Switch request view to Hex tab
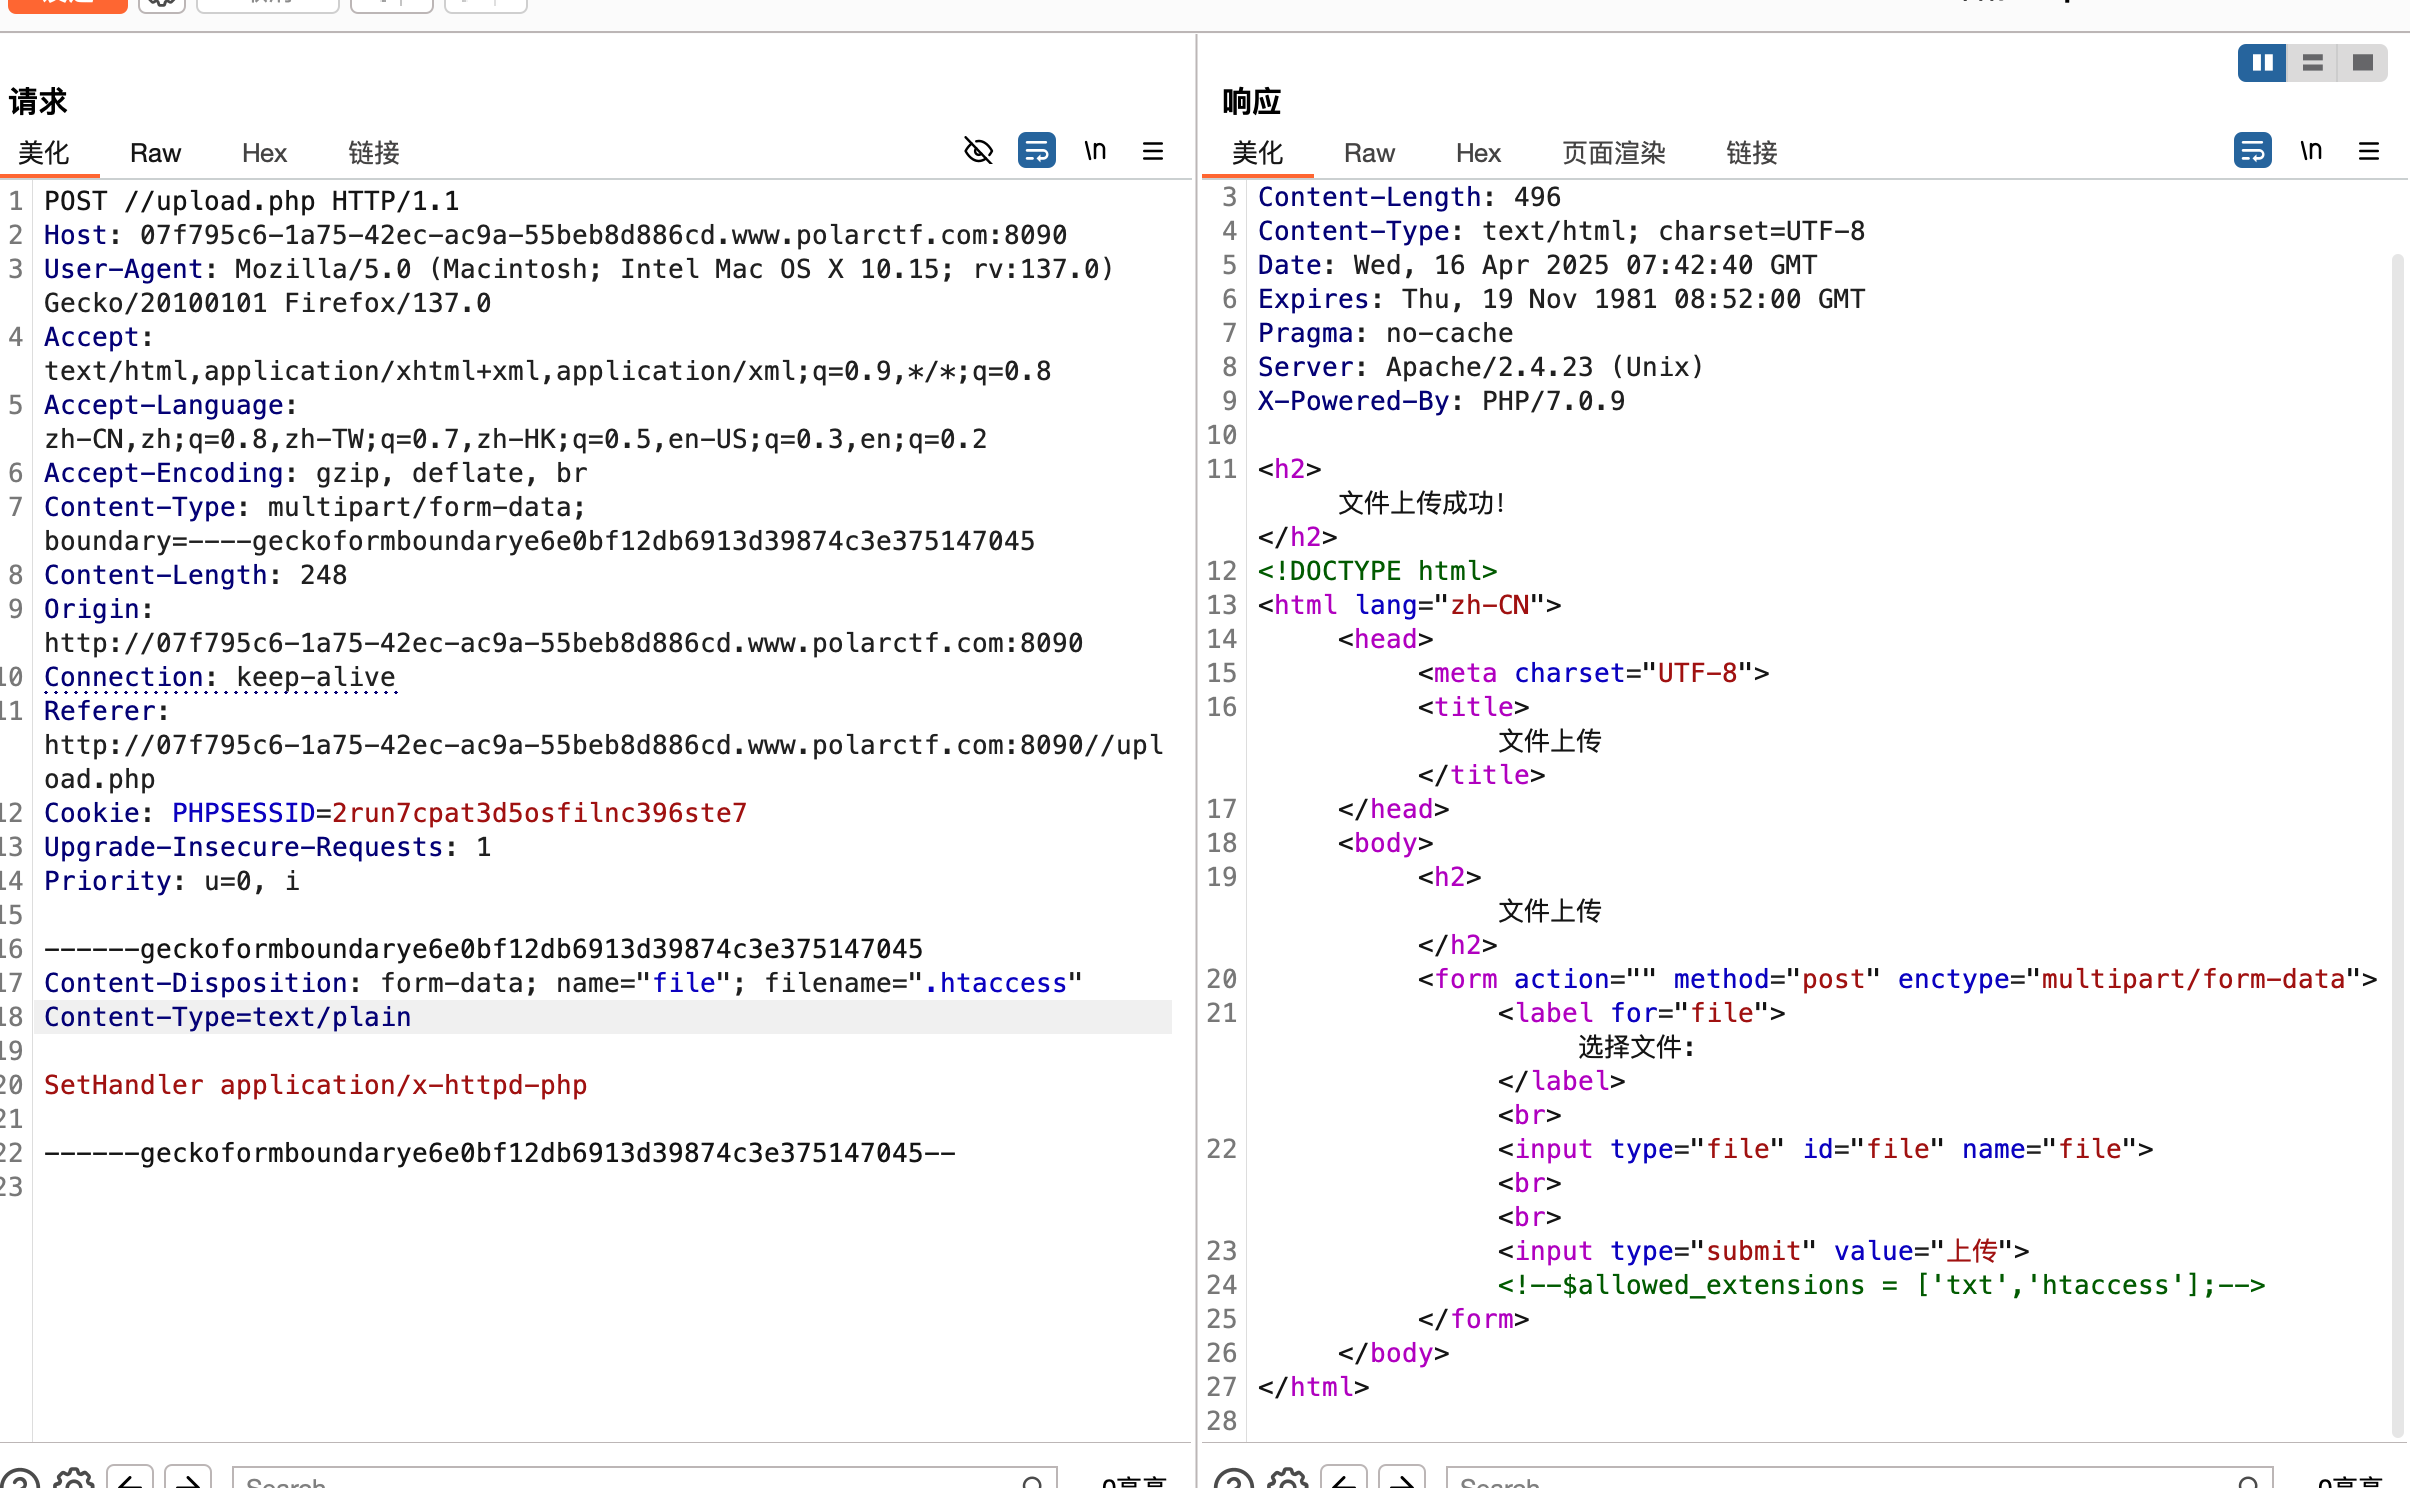The image size is (2410, 1488). click(x=264, y=153)
